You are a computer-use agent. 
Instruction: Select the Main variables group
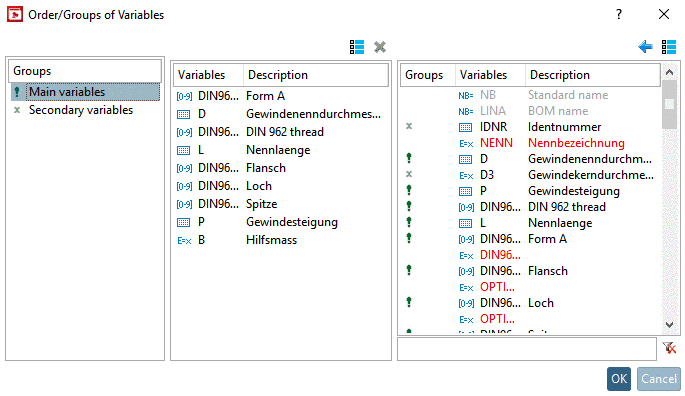tap(85, 92)
